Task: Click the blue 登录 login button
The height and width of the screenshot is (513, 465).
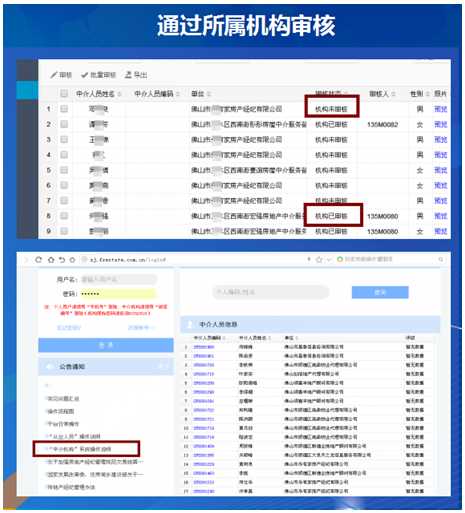Action: tap(106, 345)
